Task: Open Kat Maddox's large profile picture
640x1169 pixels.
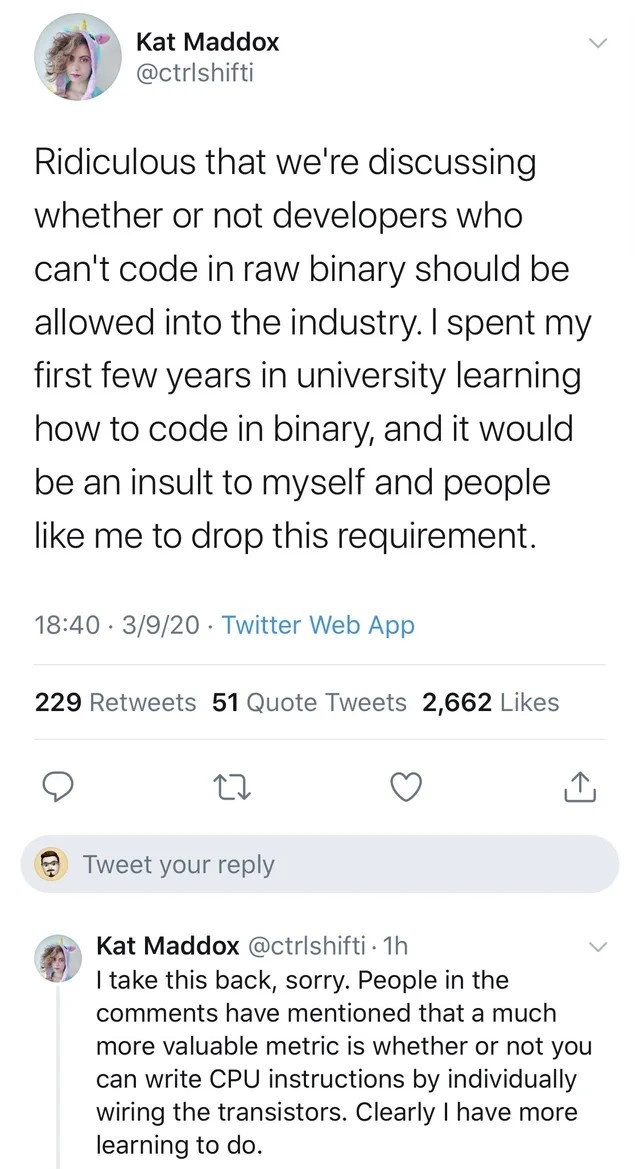Action: pos(78,56)
